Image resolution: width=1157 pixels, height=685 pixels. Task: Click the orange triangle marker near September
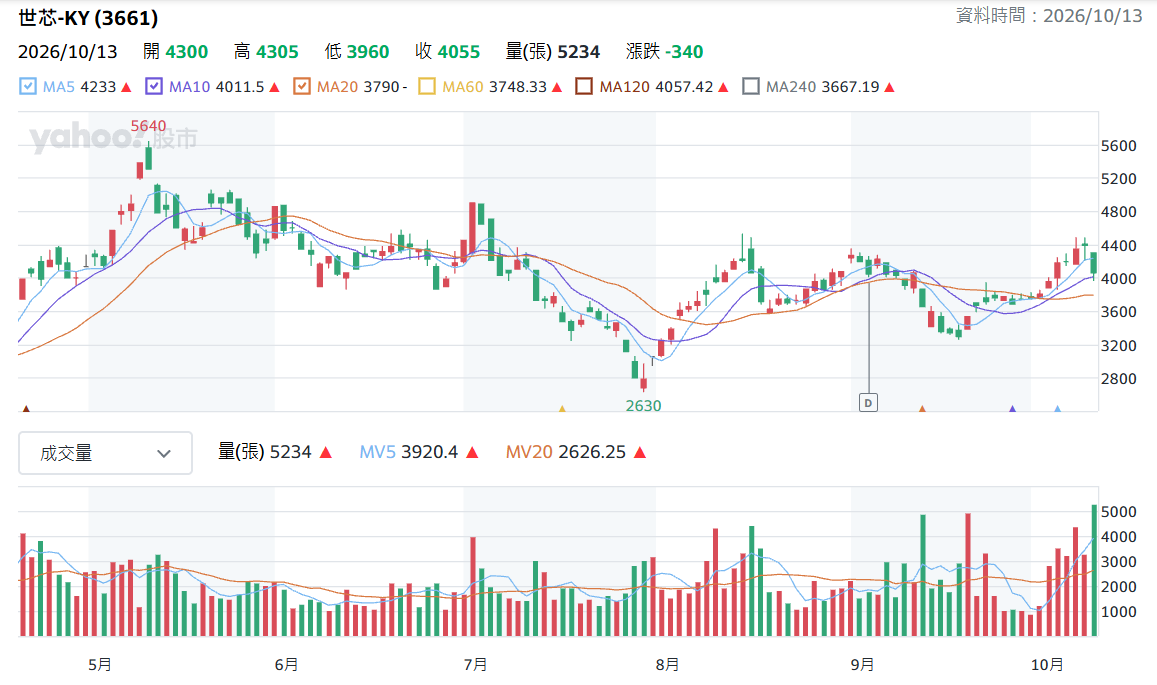point(922,408)
